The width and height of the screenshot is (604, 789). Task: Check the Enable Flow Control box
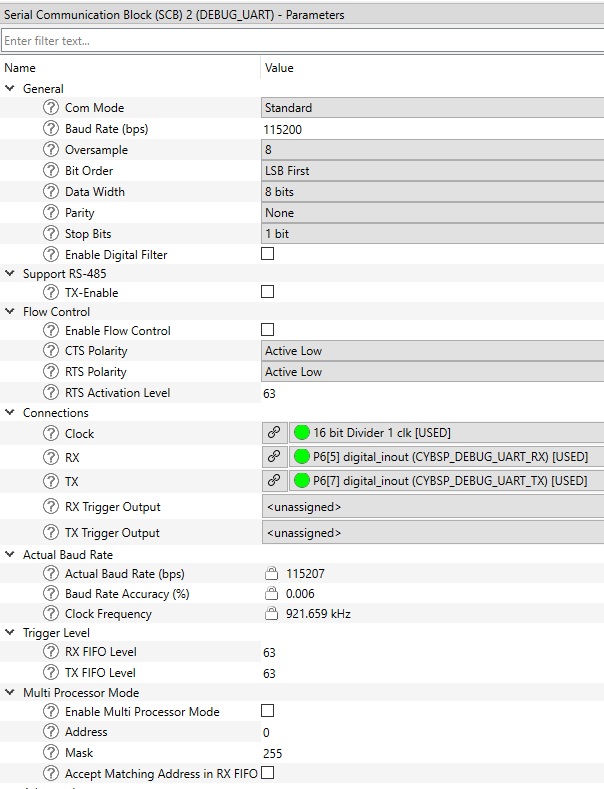point(267,330)
